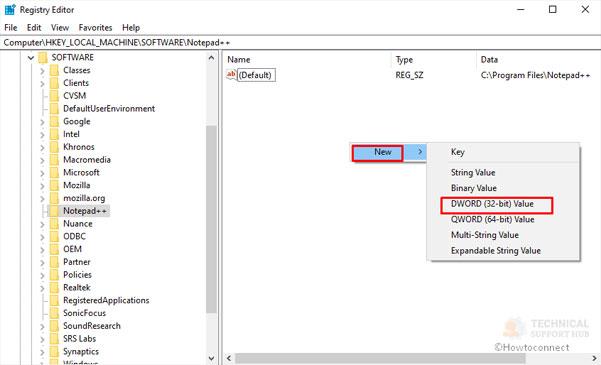
Task: Expand the Macromedia key
Action: (x=43, y=160)
